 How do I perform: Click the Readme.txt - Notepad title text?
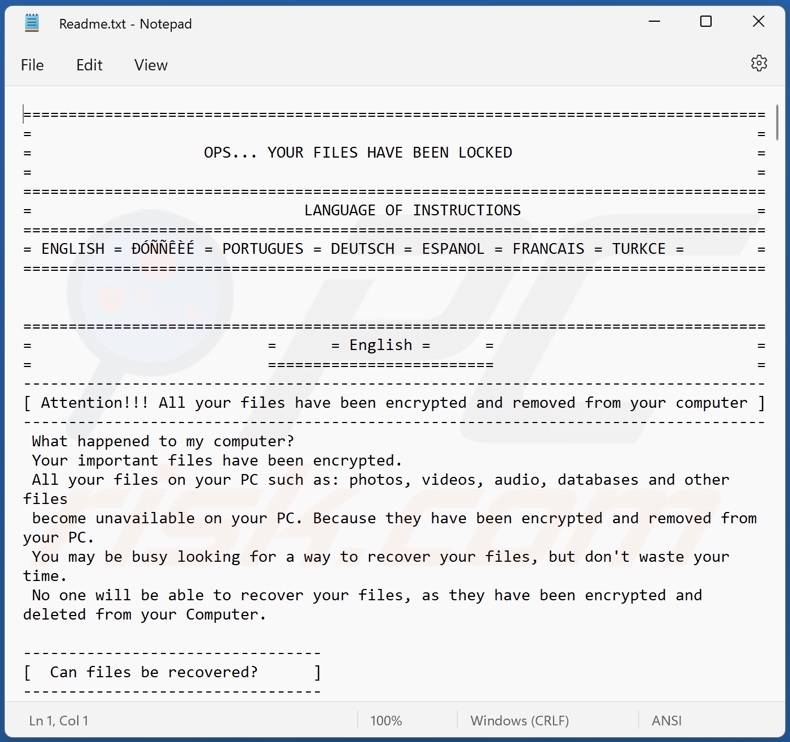(x=125, y=23)
